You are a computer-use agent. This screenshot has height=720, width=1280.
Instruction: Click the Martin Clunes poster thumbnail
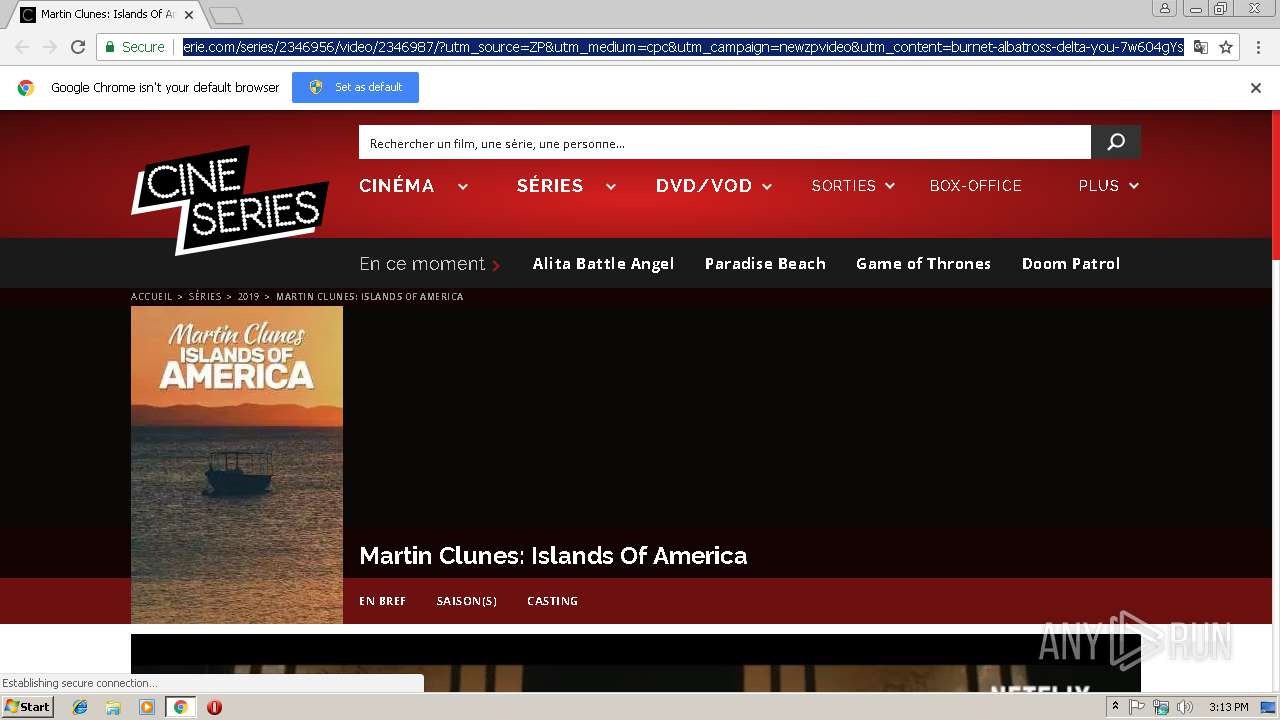click(x=237, y=465)
